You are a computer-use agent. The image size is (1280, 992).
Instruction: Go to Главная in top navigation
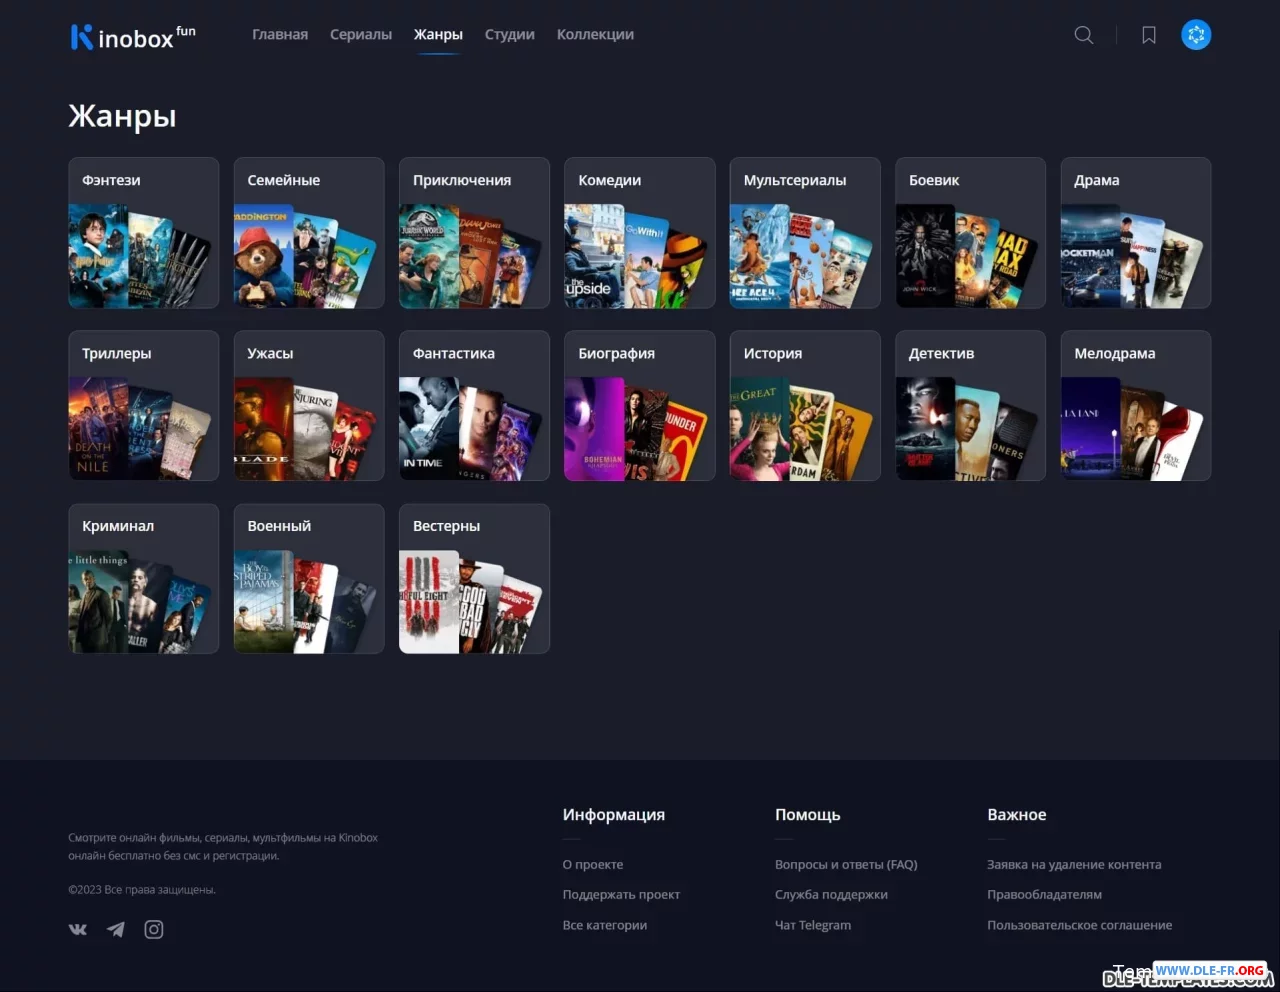tap(280, 34)
